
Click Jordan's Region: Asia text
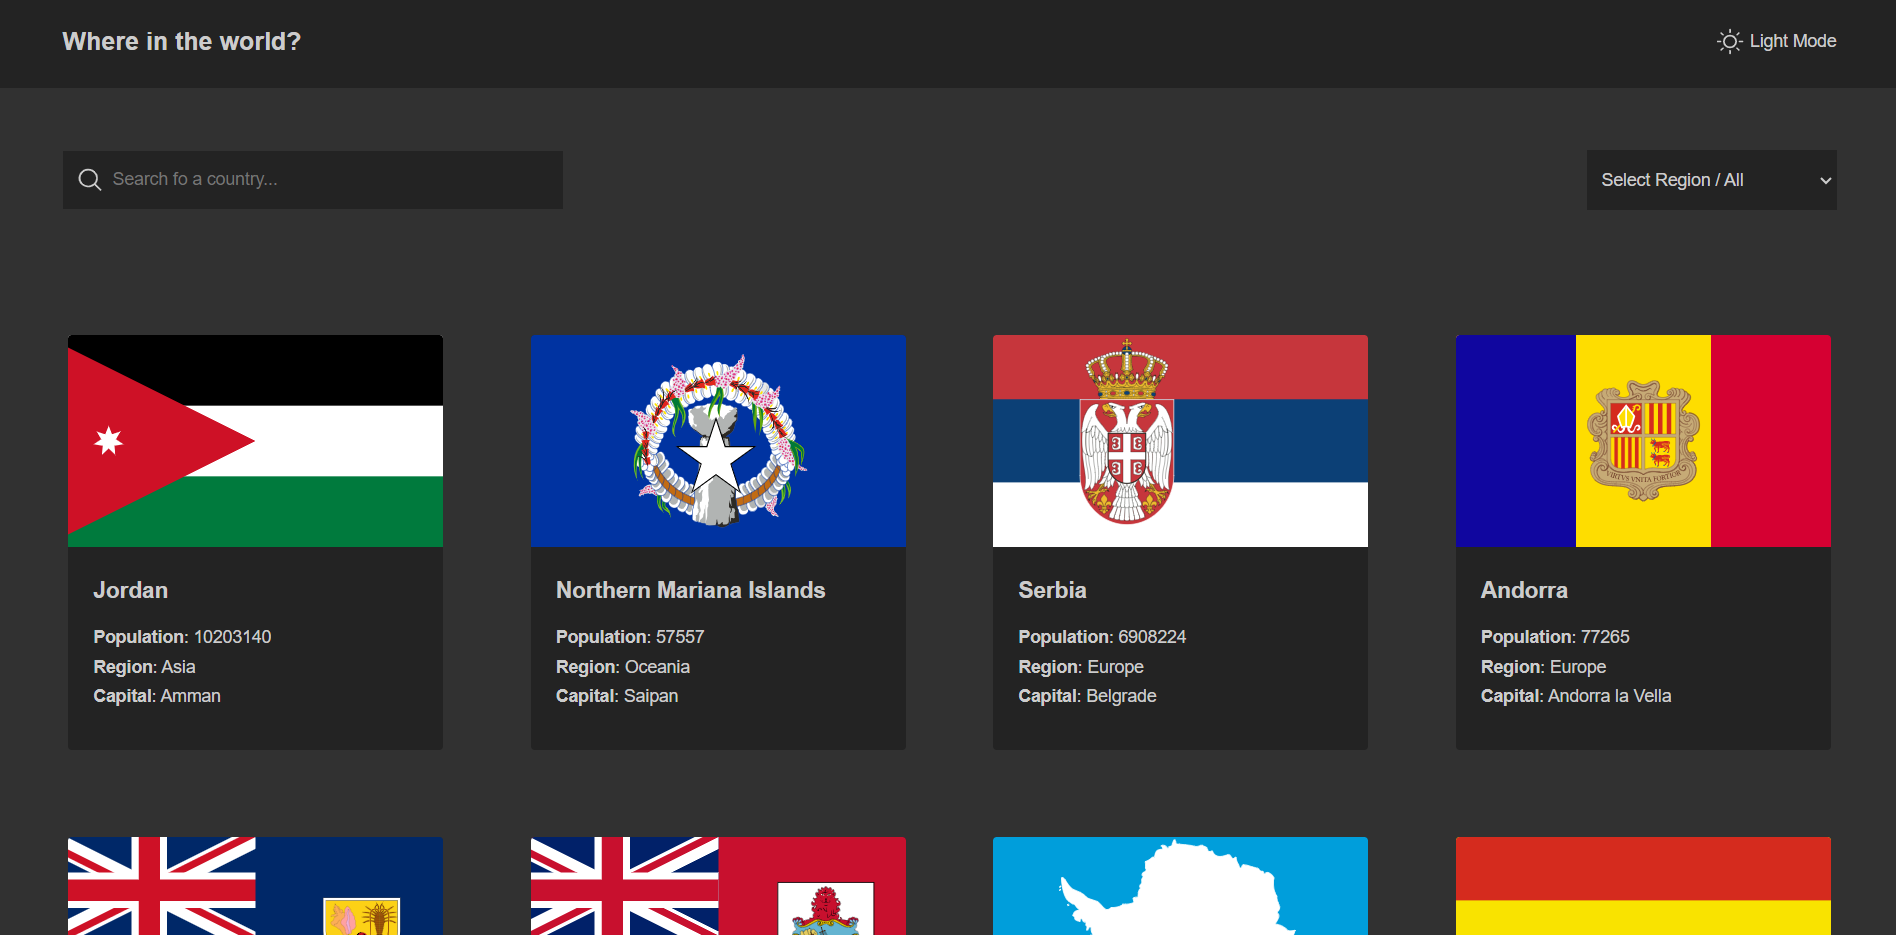click(144, 667)
